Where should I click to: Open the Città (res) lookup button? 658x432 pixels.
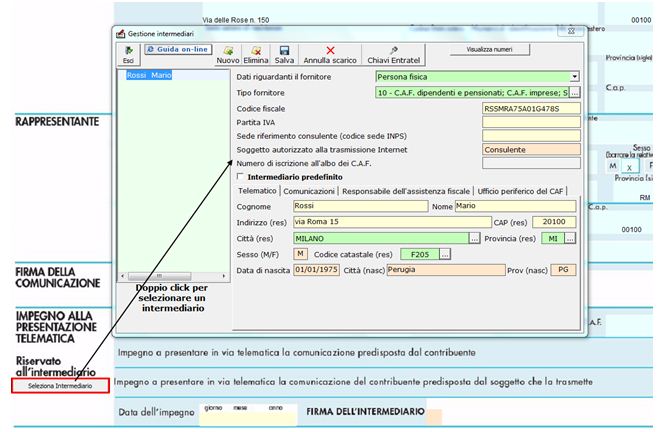tap(474, 238)
